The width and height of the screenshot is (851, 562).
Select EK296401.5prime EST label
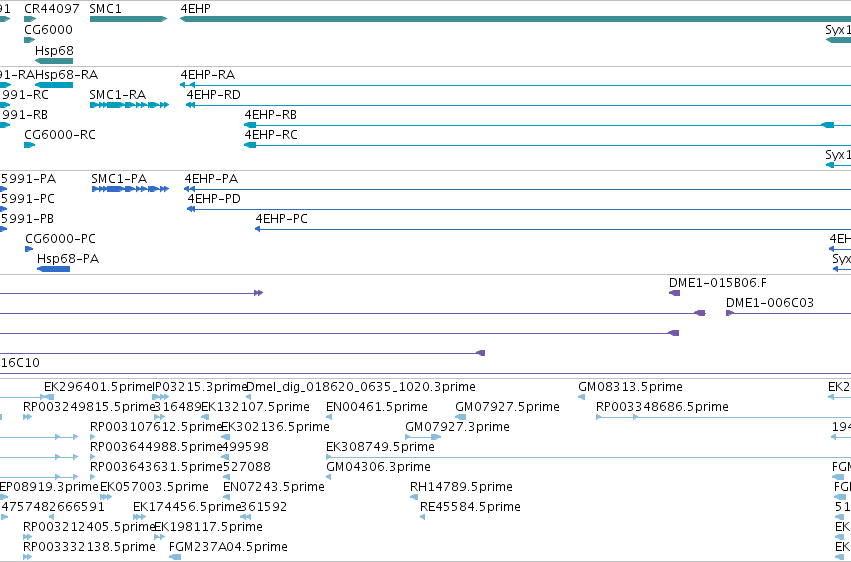(x=98, y=387)
